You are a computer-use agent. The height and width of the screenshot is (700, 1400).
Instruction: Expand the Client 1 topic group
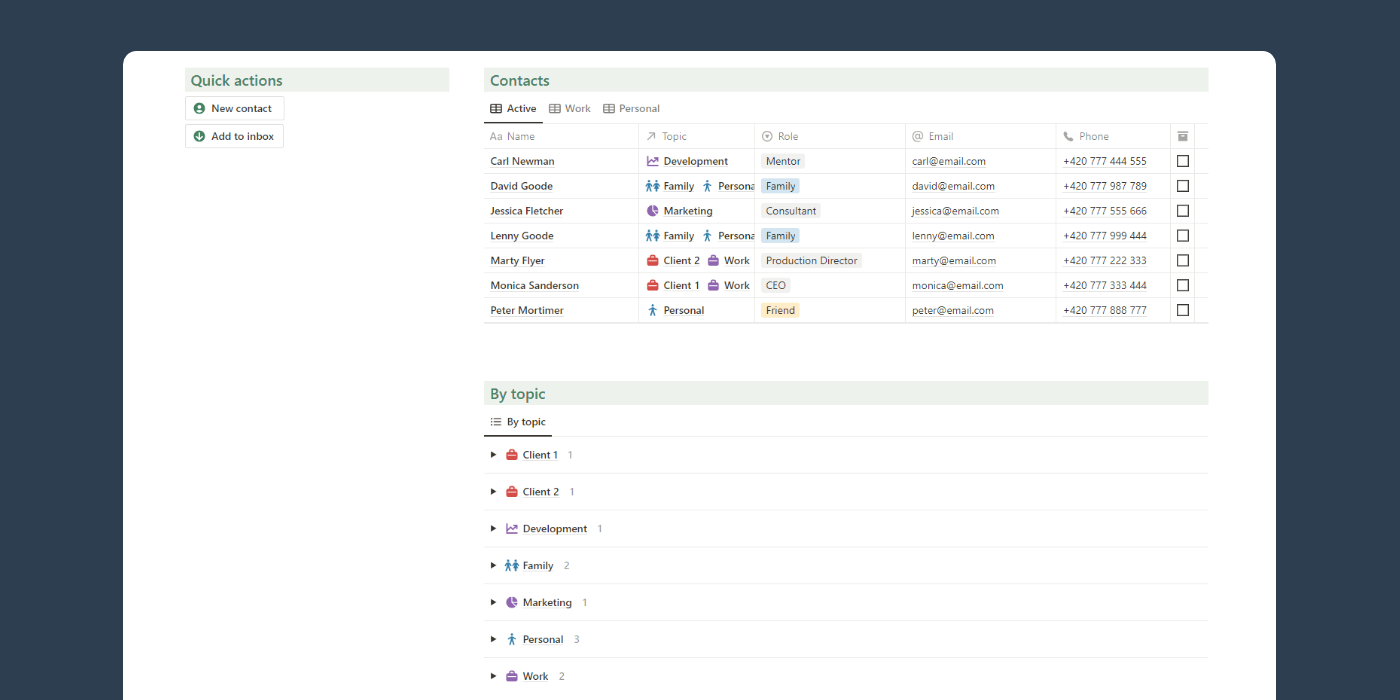(493, 455)
